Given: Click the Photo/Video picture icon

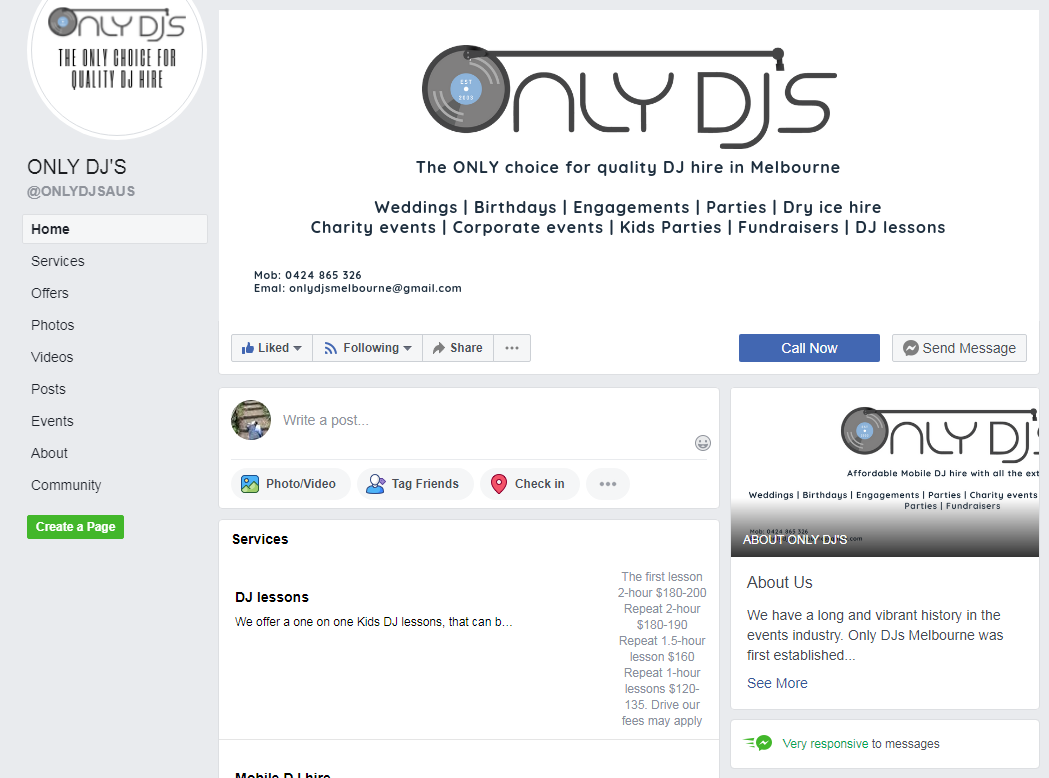Looking at the screenshot, I should point(250,484).
